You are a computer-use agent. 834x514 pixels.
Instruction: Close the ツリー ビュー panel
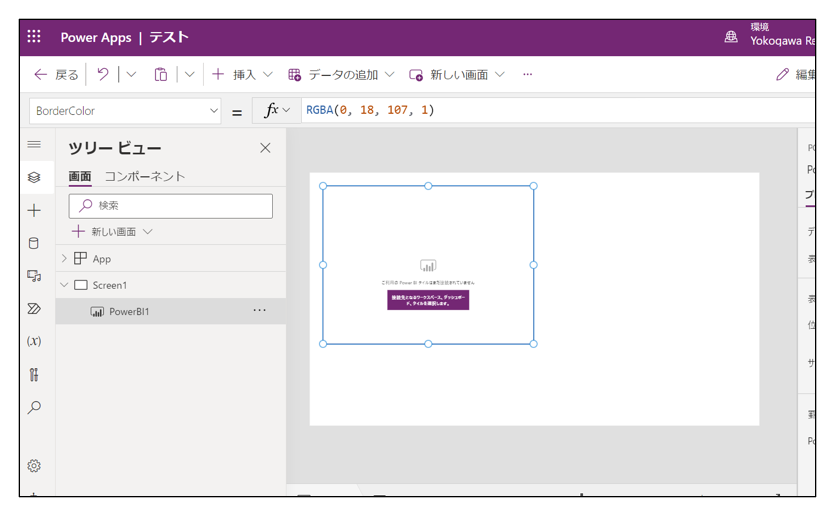(x=265, y=148)
